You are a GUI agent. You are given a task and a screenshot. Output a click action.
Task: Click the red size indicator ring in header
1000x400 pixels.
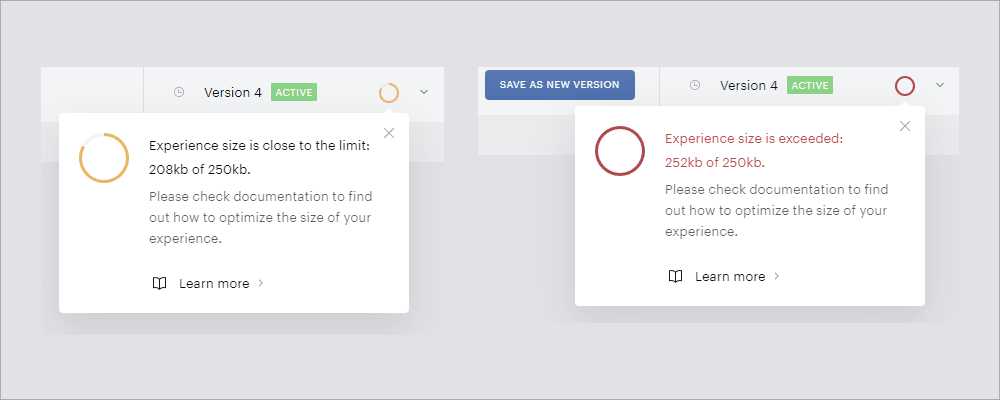(x=905, y=85)
